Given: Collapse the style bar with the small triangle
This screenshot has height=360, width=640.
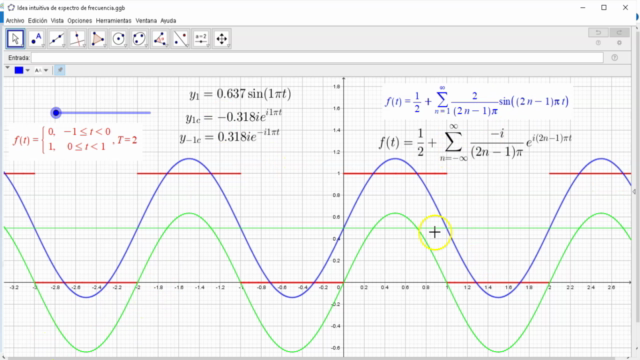Looking at the screenshot, I should click(x=7, y=68).
